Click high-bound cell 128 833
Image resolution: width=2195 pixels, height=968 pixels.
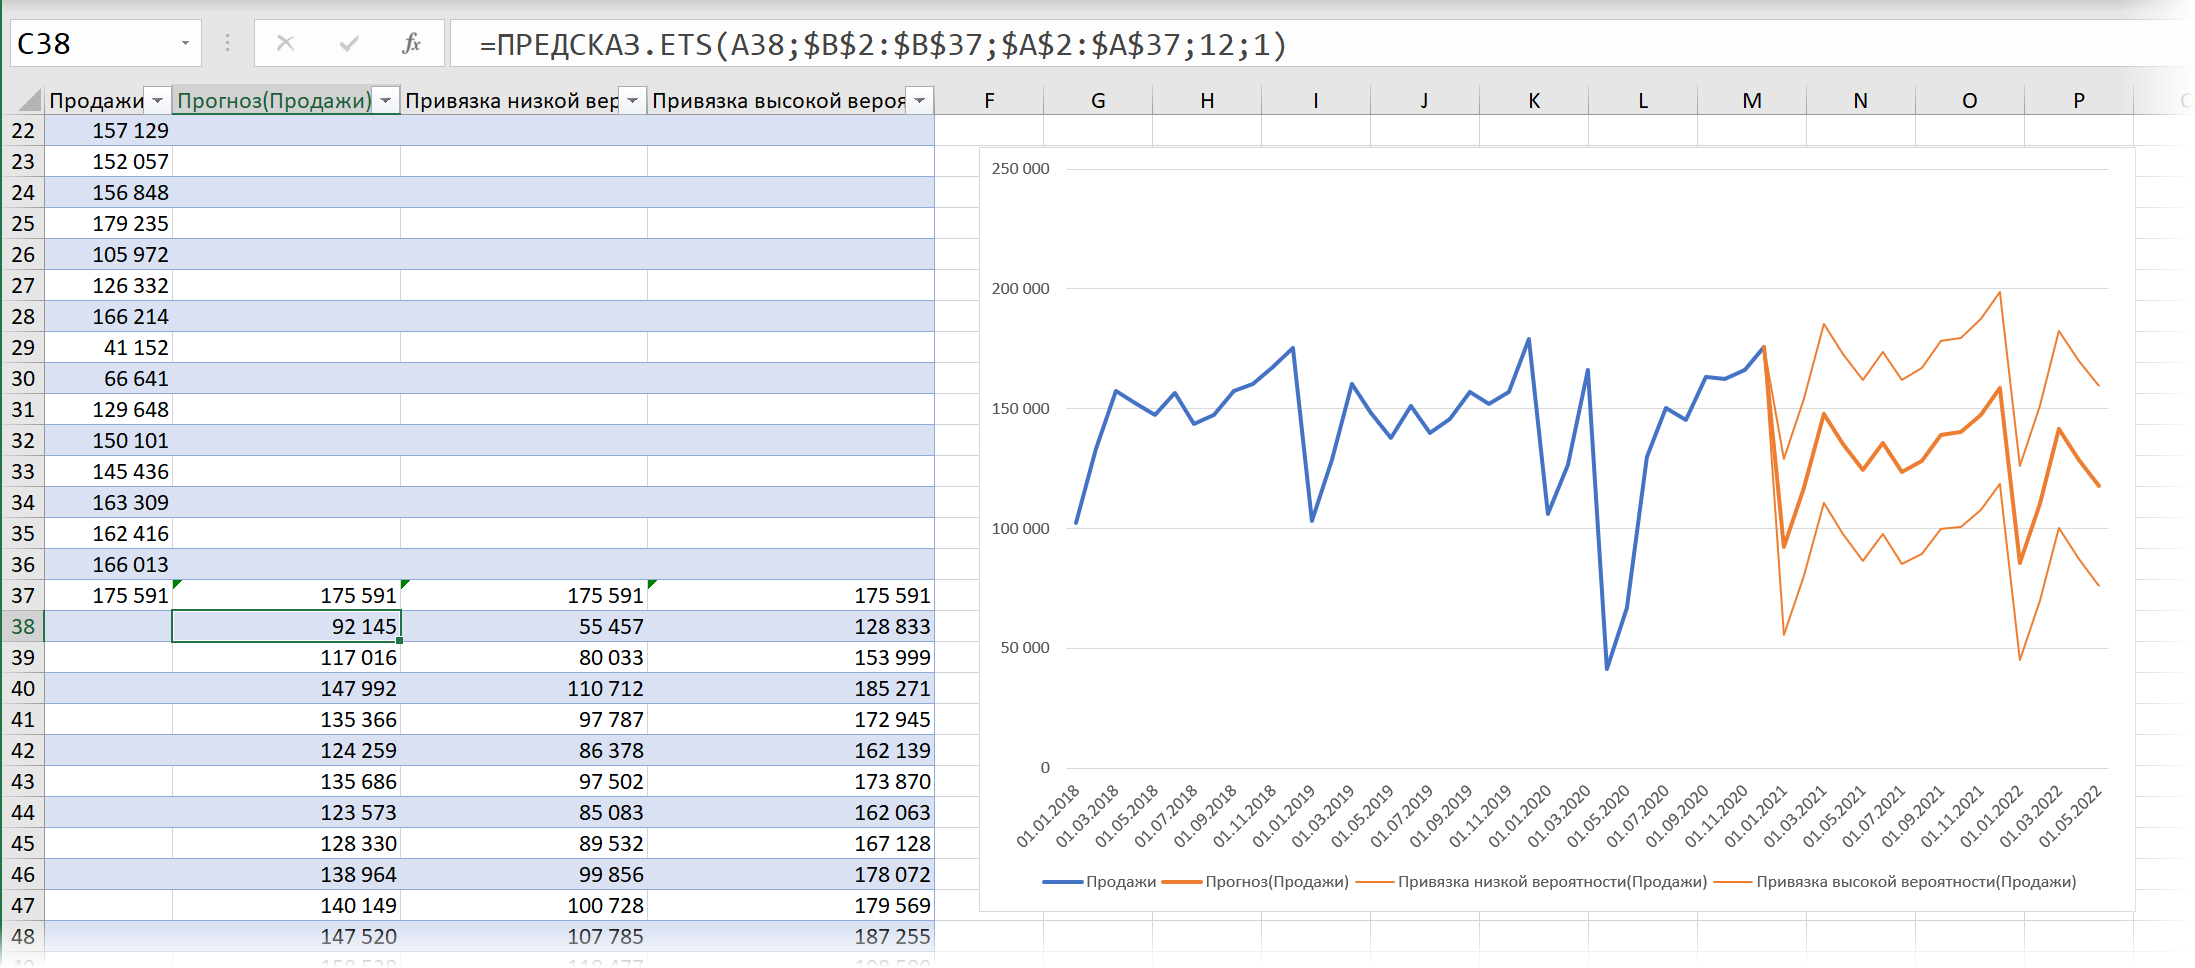coord(791,626)
